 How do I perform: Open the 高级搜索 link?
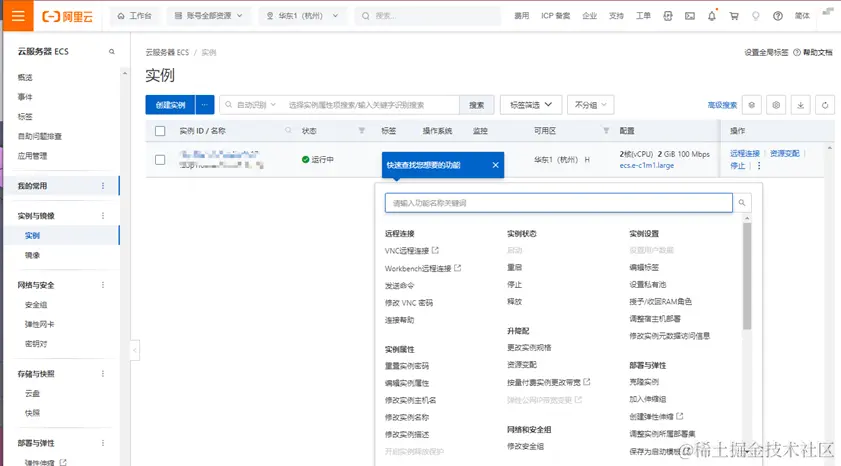(722, 105)
